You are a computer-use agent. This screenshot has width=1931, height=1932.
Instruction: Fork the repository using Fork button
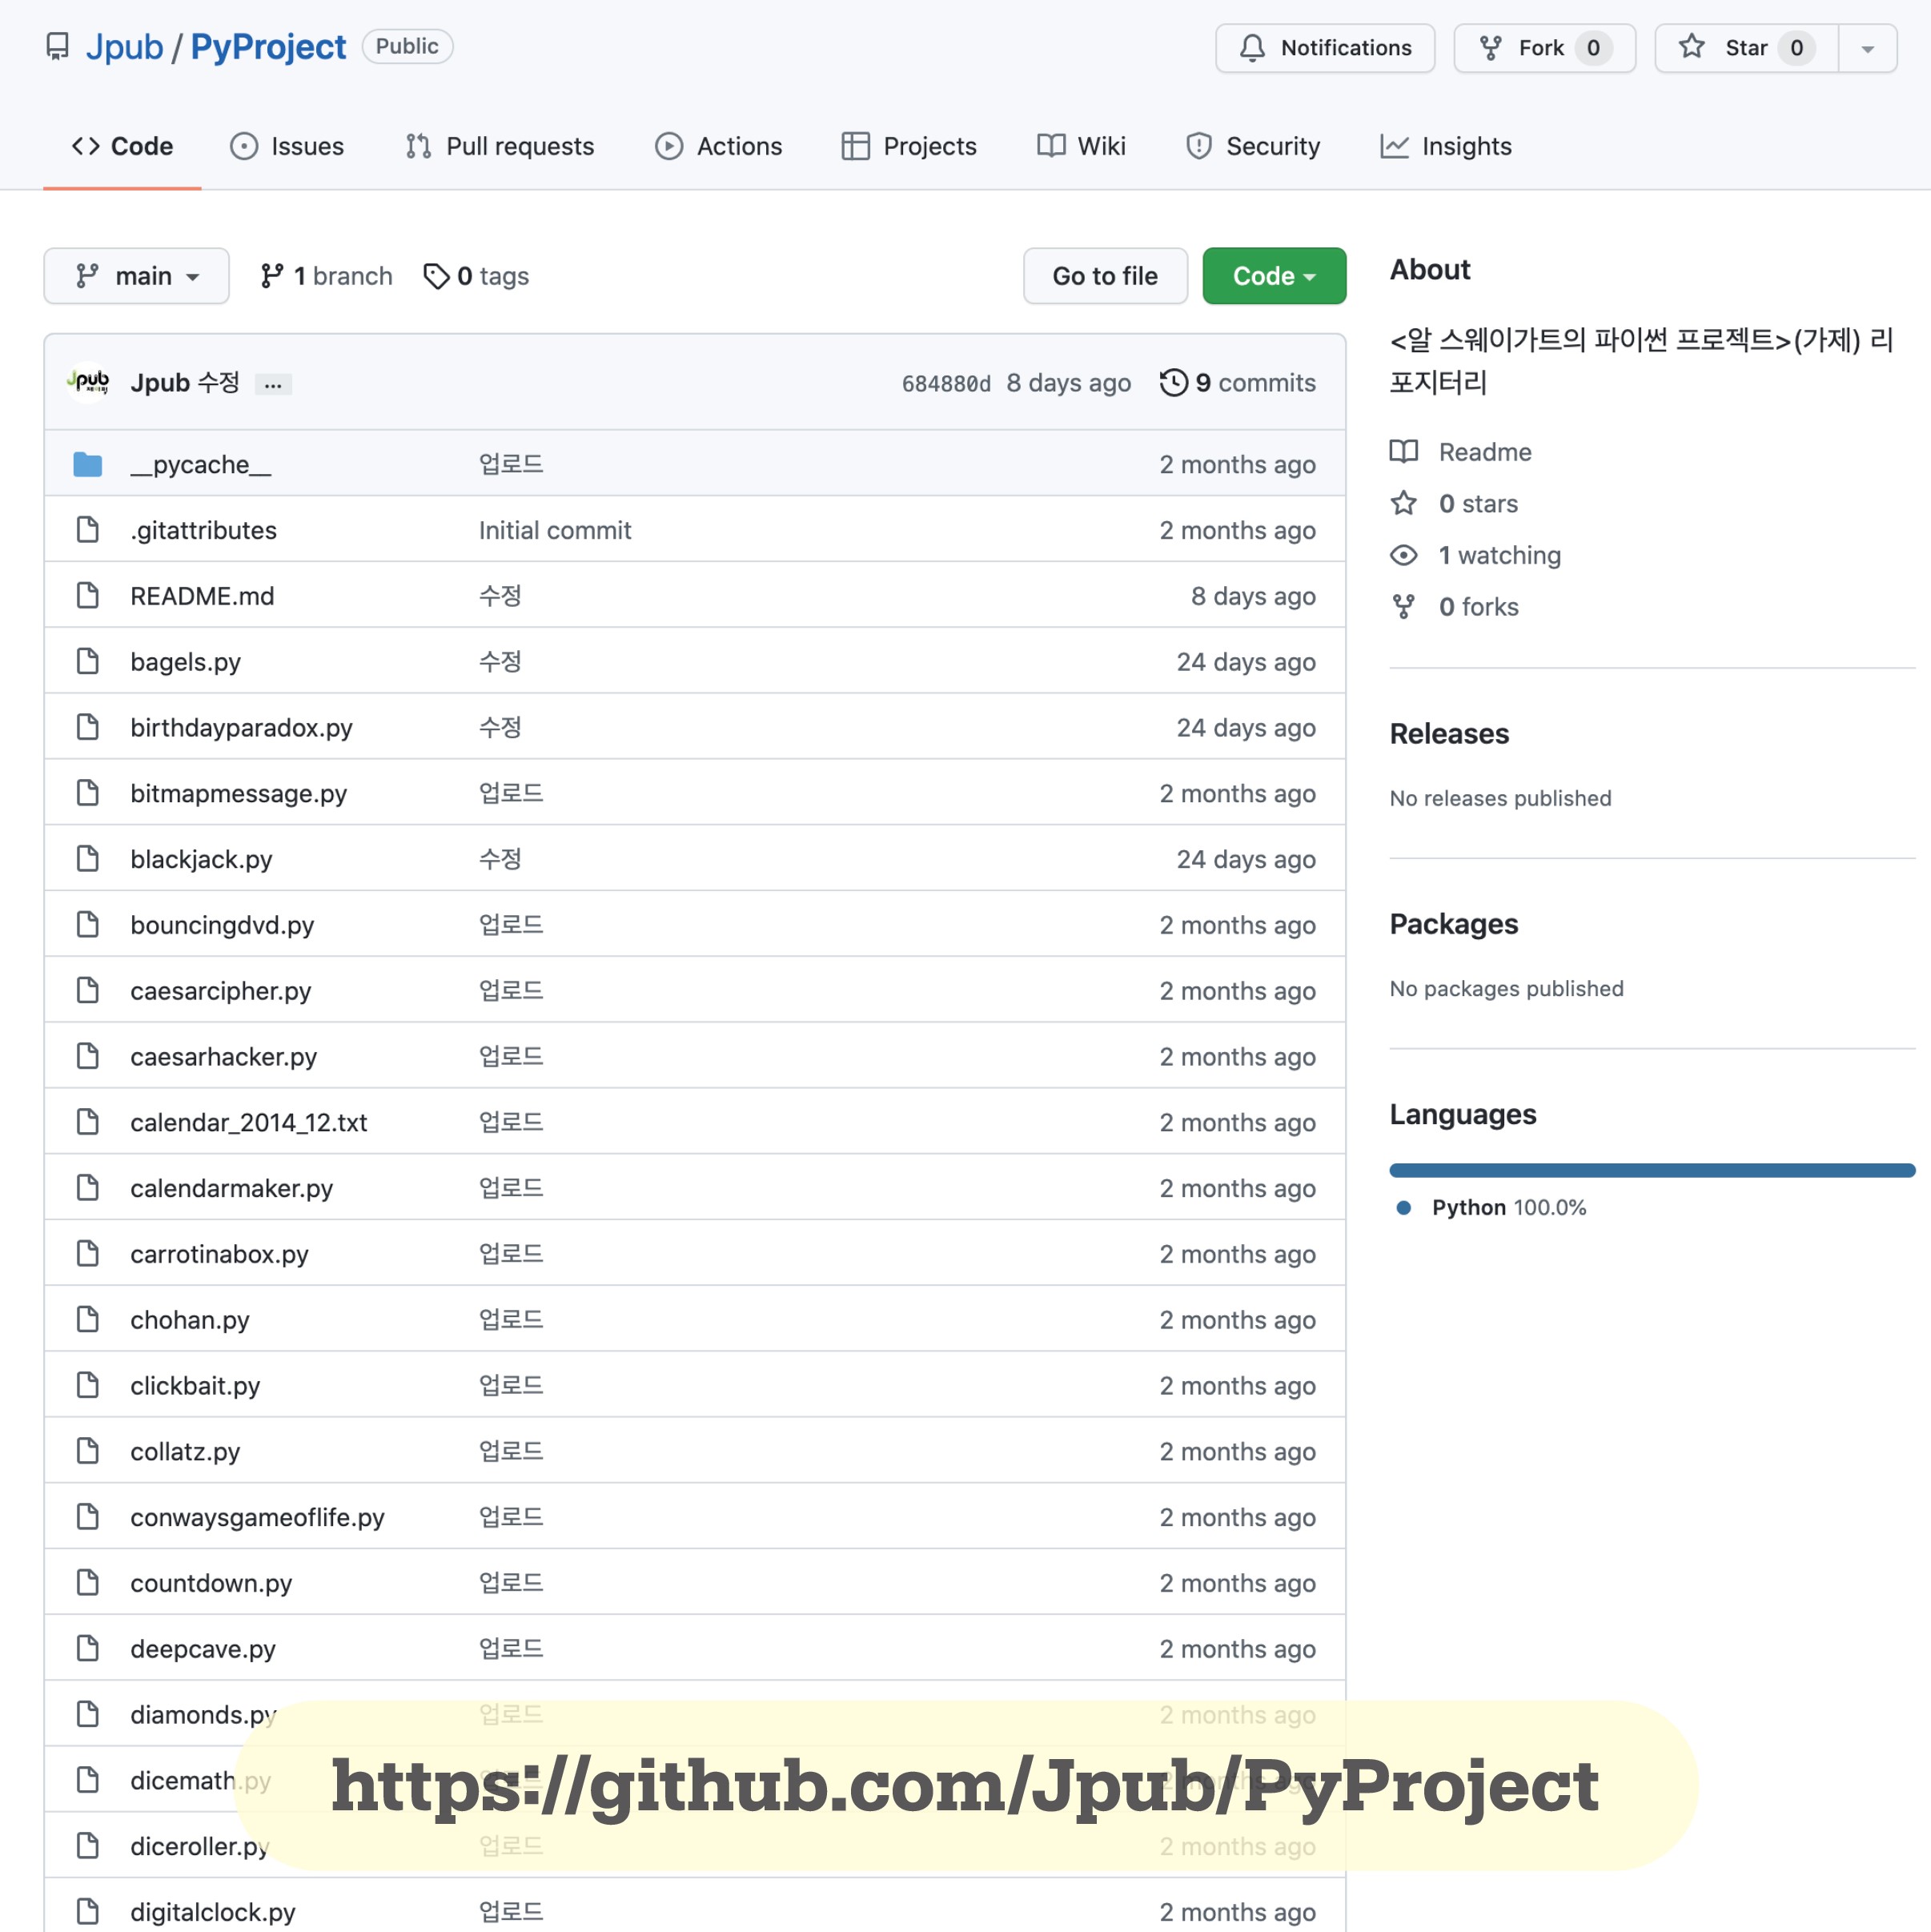[1541, 48]
